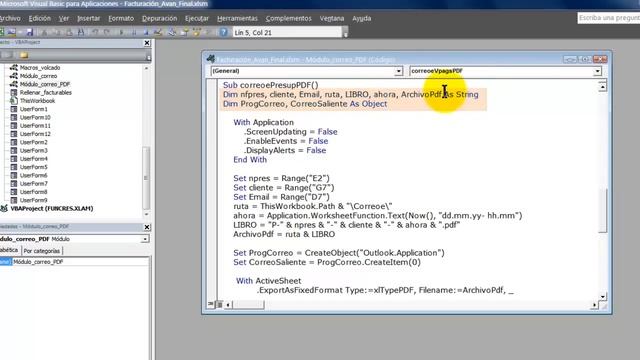Click the Run macro play icon

point(121,32)
